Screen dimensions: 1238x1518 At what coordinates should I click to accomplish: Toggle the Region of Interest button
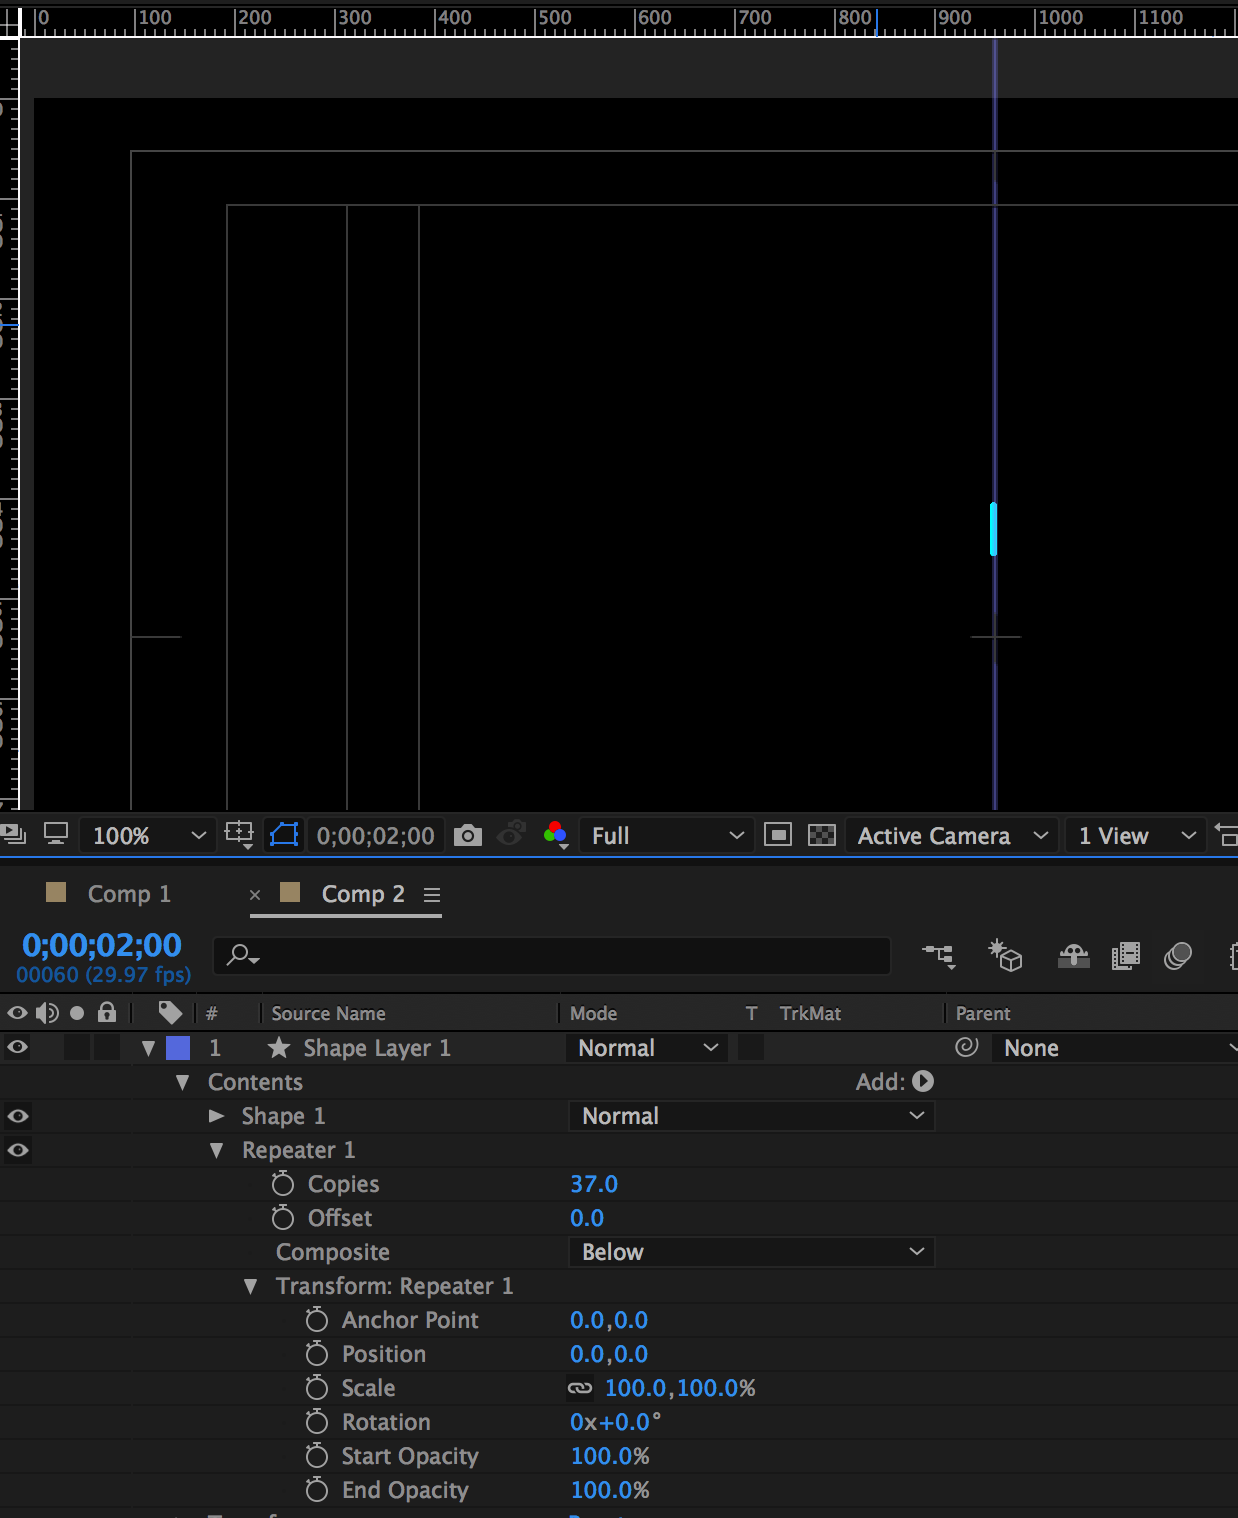tap(778, 835)
